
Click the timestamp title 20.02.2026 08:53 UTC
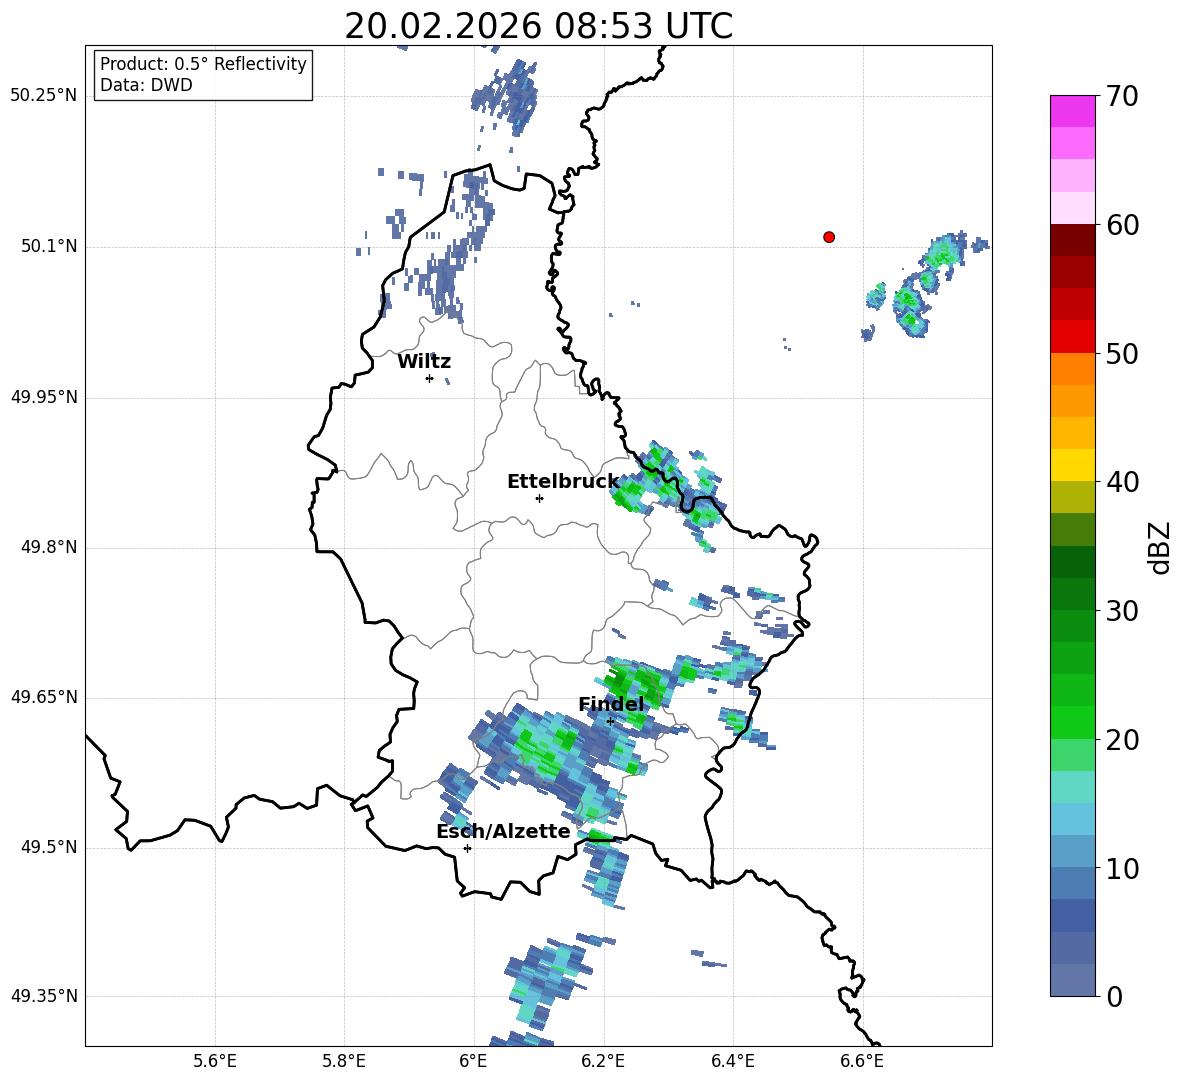point(538,26)
